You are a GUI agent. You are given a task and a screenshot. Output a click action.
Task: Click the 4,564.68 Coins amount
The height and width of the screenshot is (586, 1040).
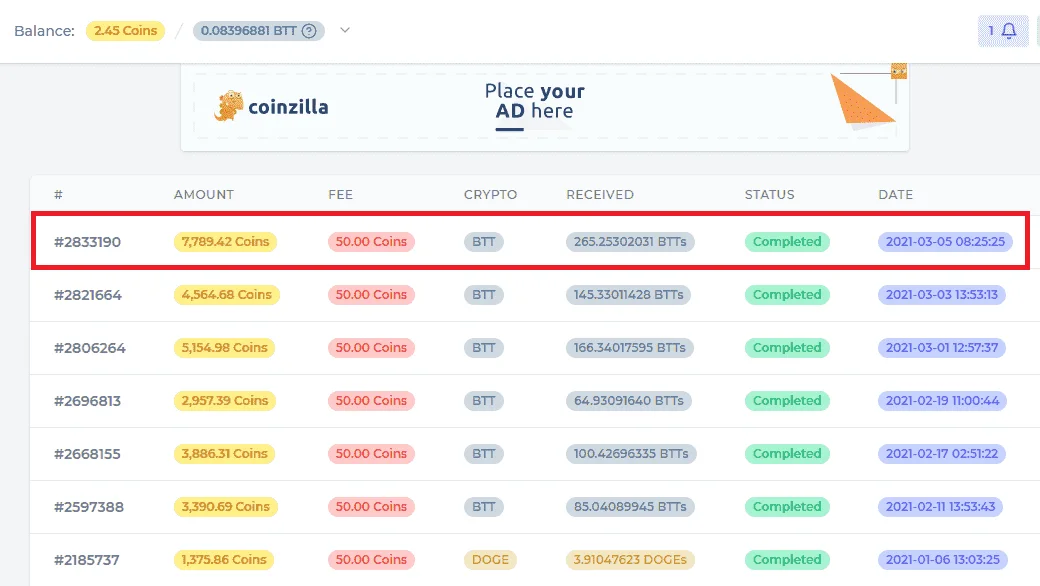[x=227, y=294]
